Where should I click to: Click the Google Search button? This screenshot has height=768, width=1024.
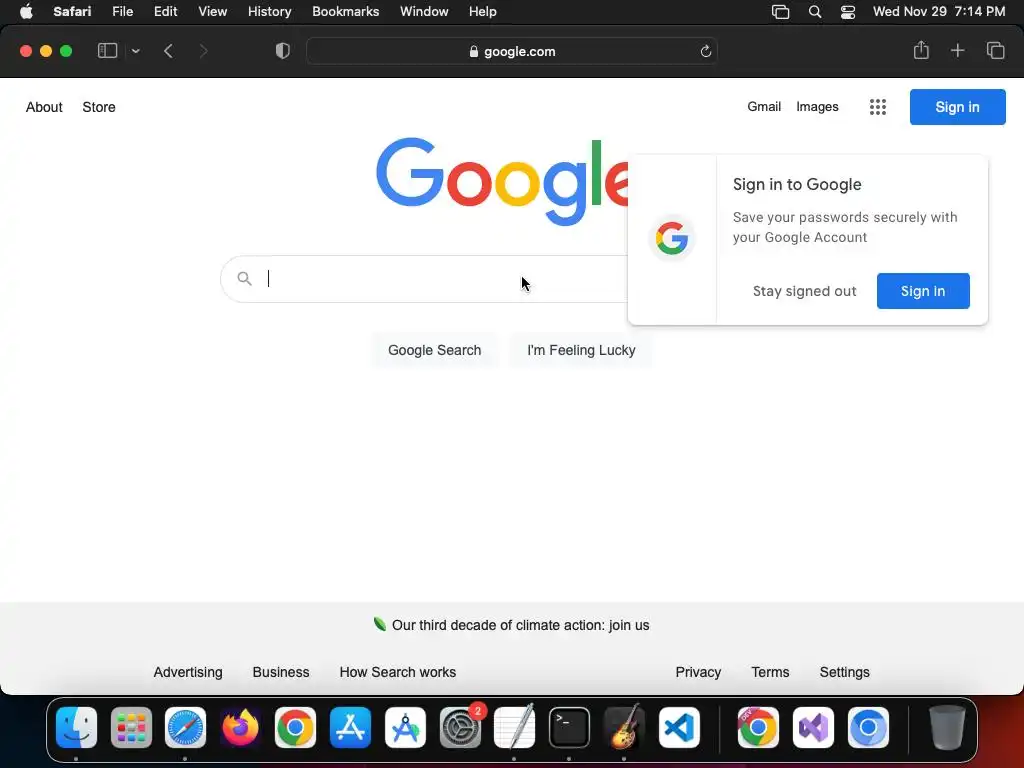[x=434, y=350]
